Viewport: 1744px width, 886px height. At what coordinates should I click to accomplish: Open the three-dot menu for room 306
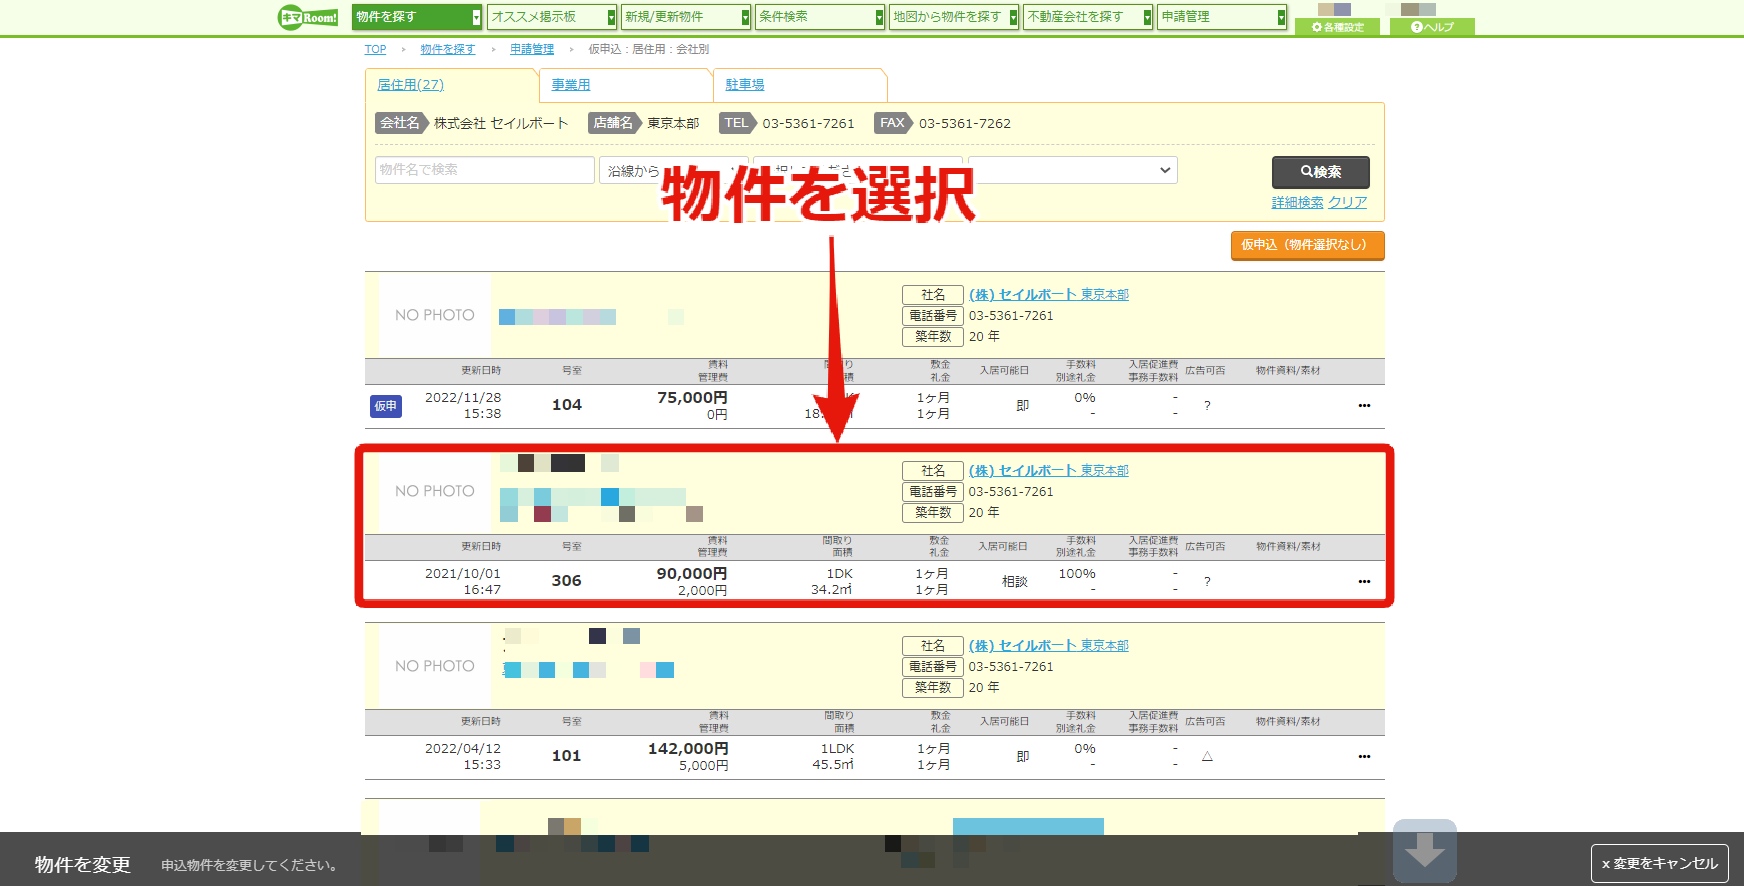pyautogui.click(x=1364, y=582)
